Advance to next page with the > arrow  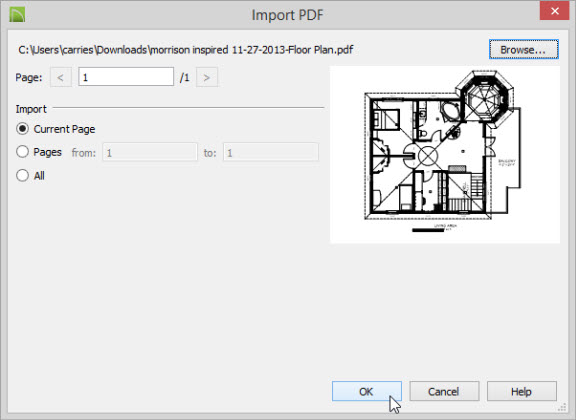click(x=207, y=77)
